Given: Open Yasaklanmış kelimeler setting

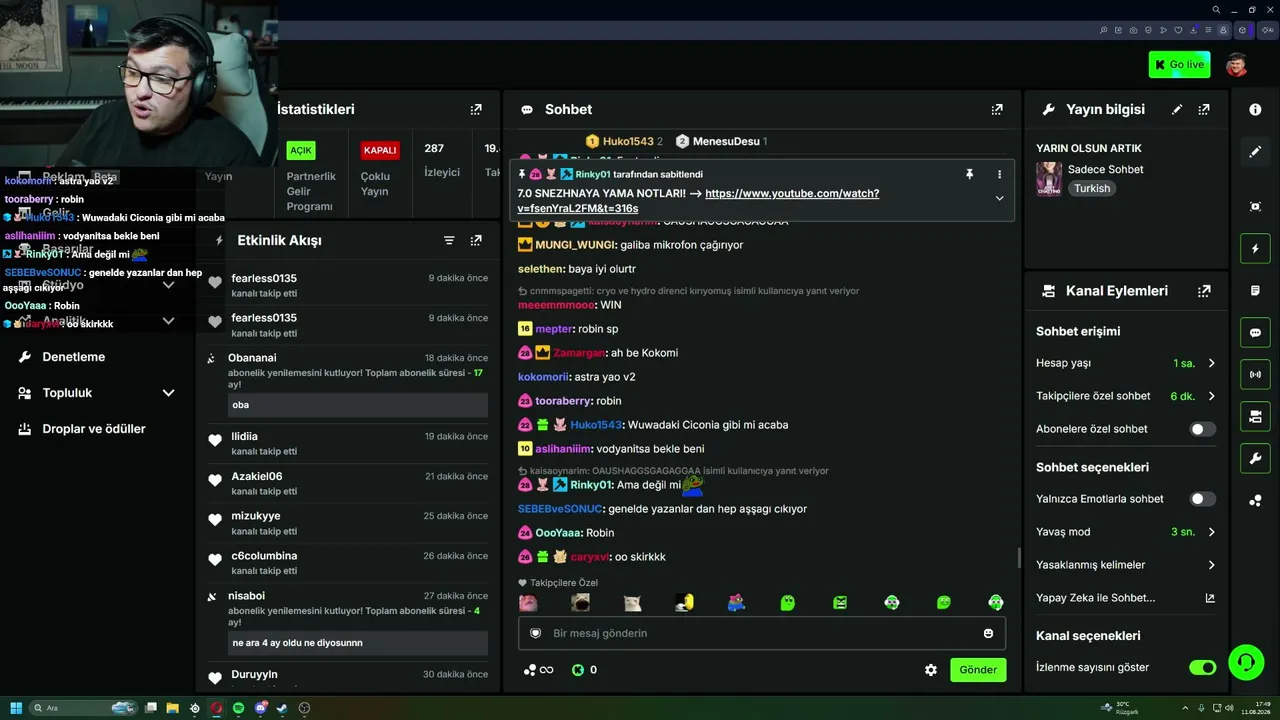Looking at the screenshot, I should coord(1126,565).
